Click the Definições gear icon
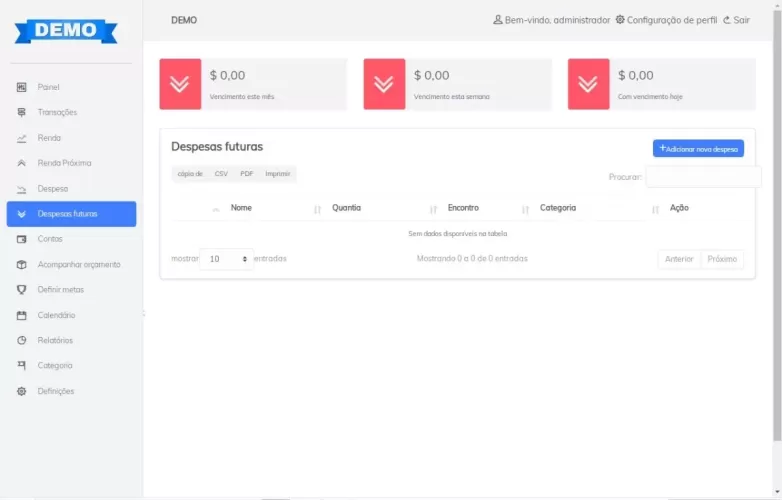The height and width of the screenshot is (500, 782). [x=21, y=391]
